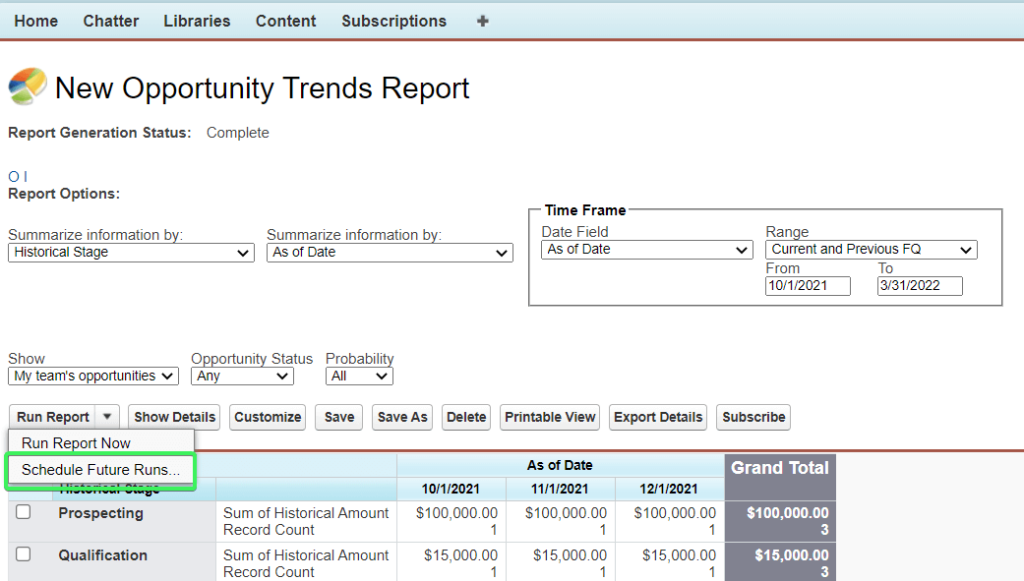The width and height of the screenshot is (1024, 581).
Task: Switch to the Chatter tab
Action: point(111,21)
